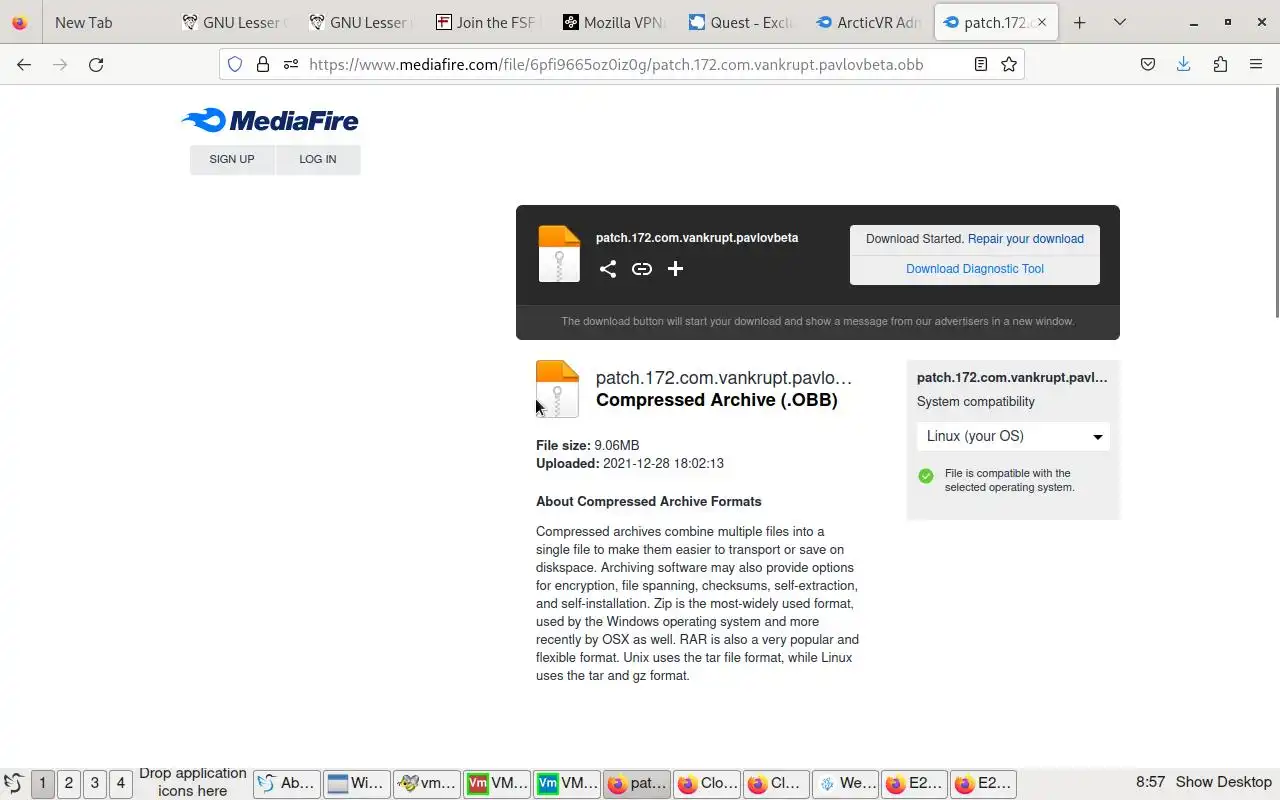Click 'Uploaded: 2021-12-28 18:02:13' text
Screen dimensions: 1280x800
(630, 464)
